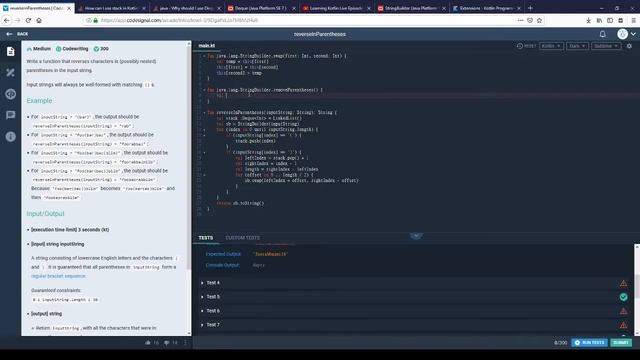Close the 'How can I use stack' tab
640x360 pixels.
144,8
